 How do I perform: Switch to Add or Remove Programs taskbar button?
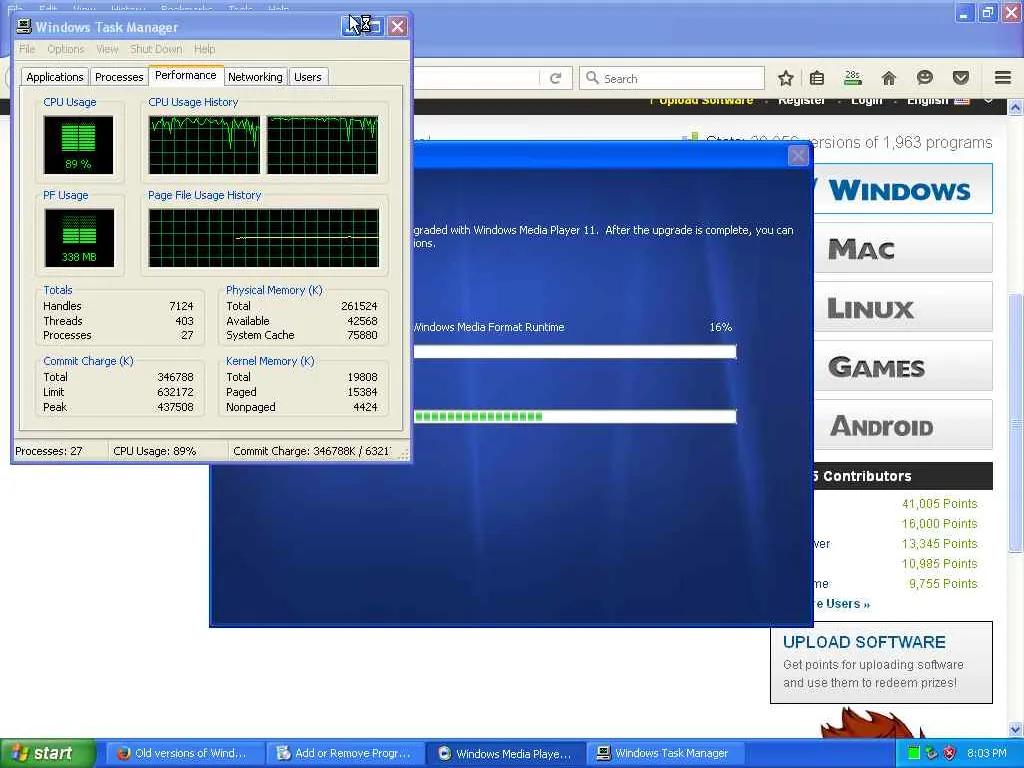344,753
